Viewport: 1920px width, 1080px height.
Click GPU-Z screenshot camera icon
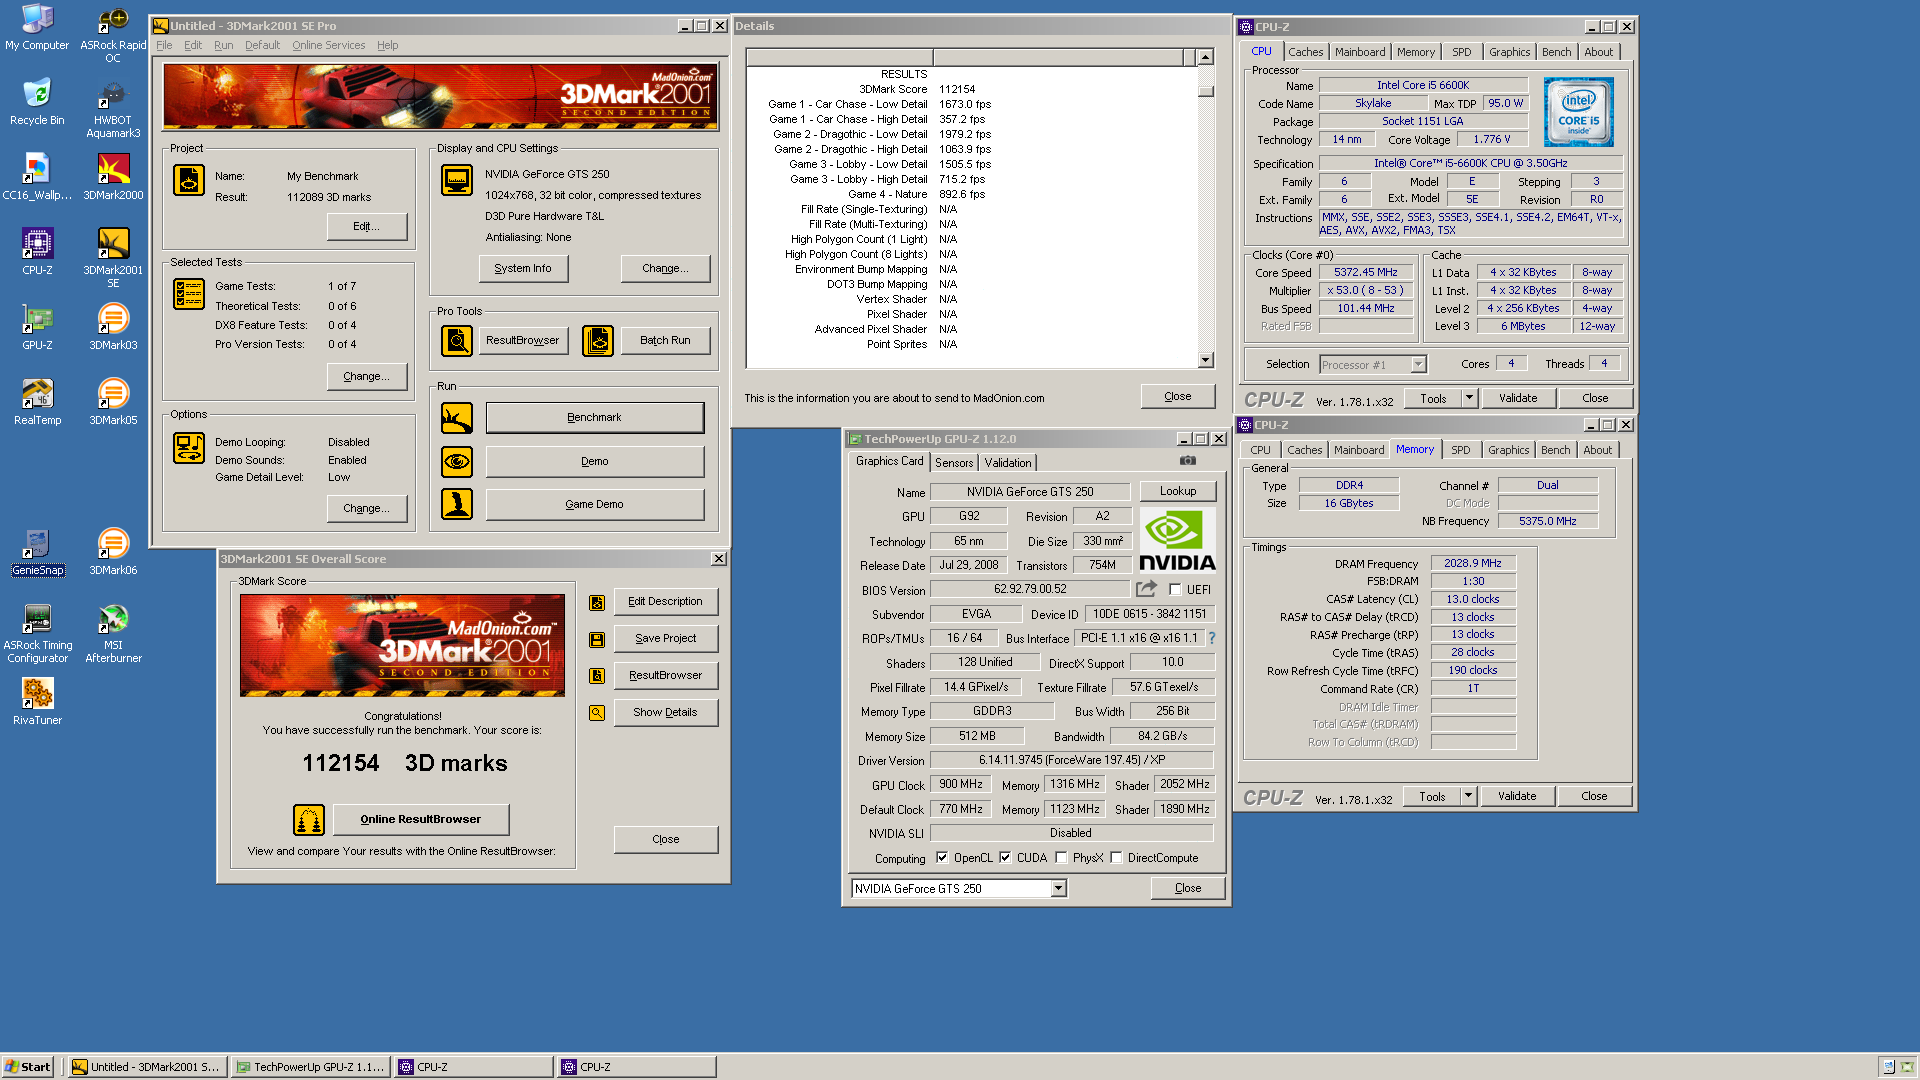click(x=1187, y=461)
